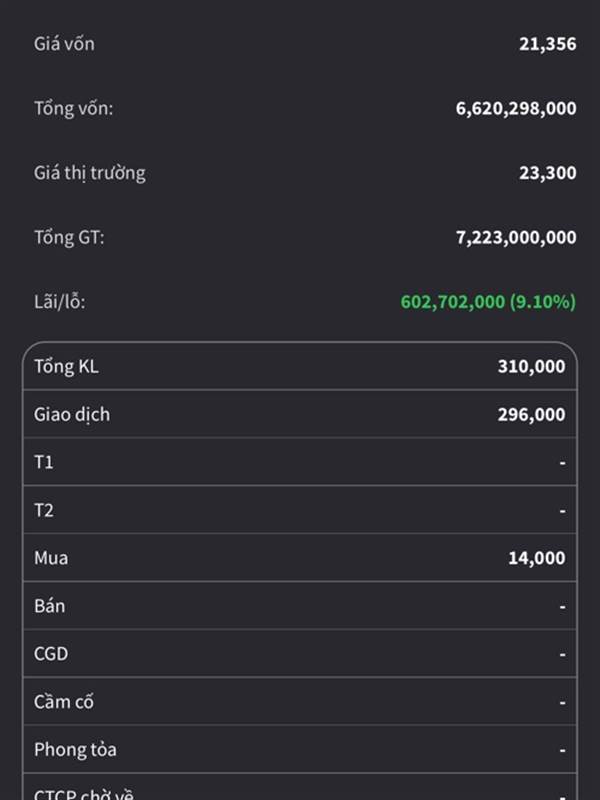
Task: Select the Tổng KL row
Action: 300,367
